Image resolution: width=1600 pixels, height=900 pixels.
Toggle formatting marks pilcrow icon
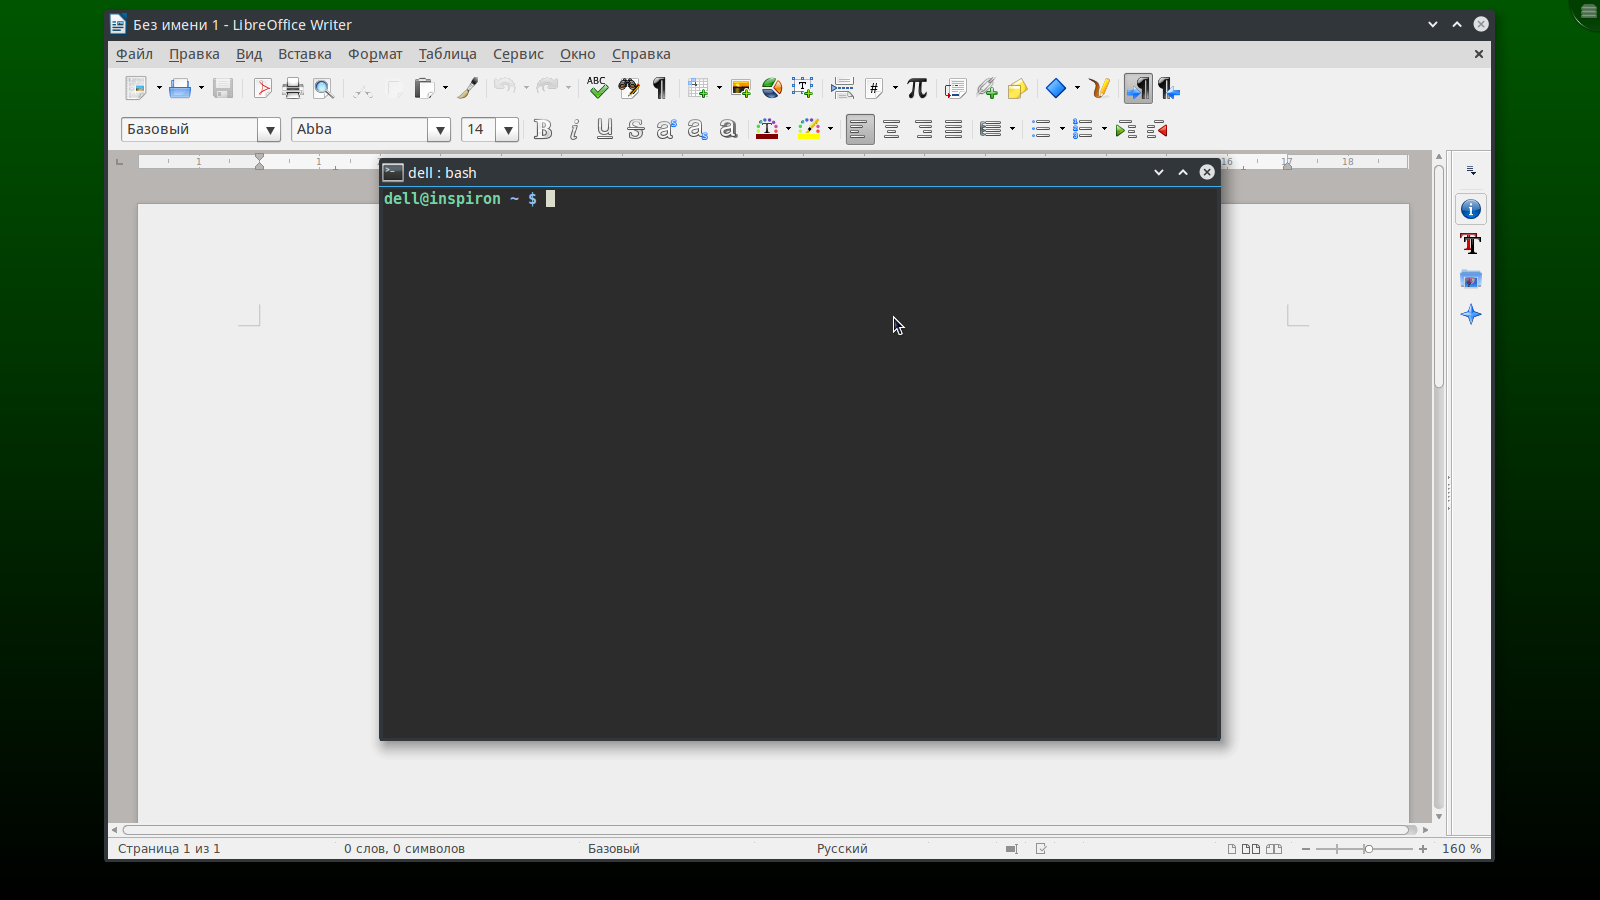pyautogui.click(x=660, y=89)
